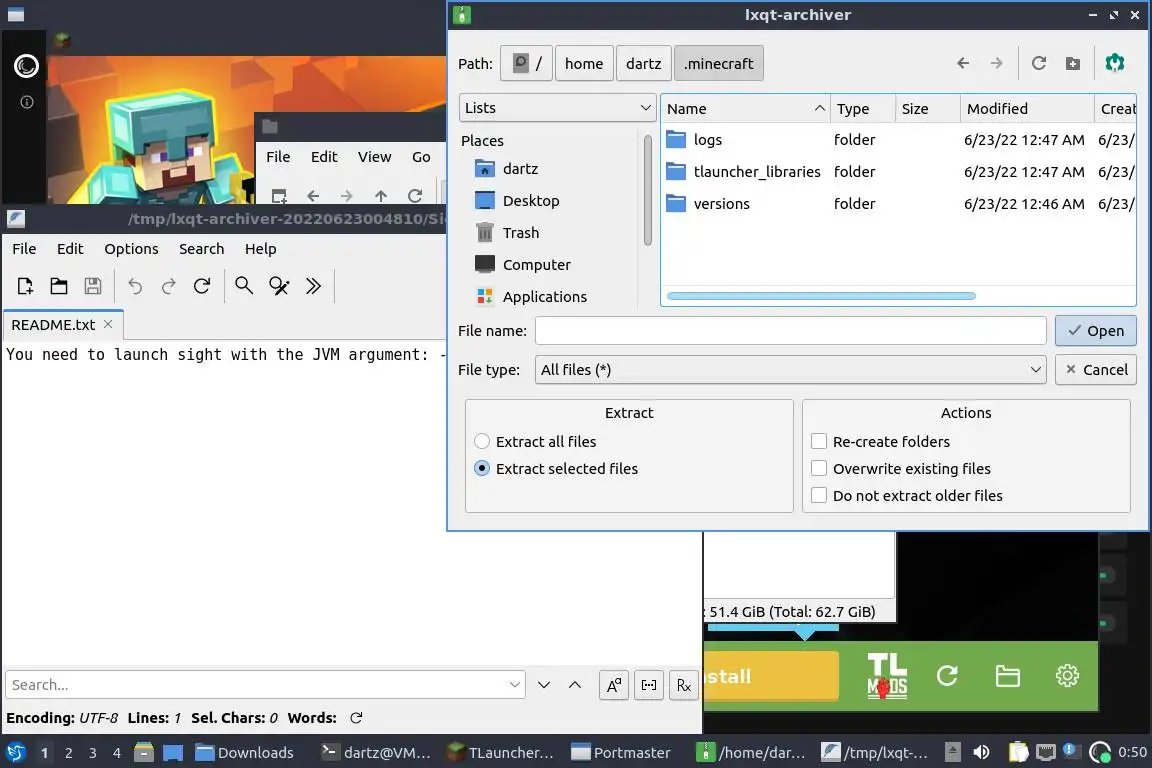Open the Help menu in the text editor

tap(260, 249)
